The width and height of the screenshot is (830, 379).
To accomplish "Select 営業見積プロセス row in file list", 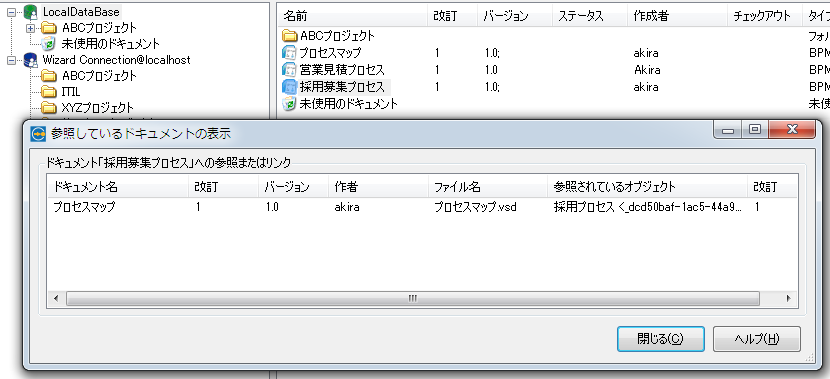I will pyautogui.click(x=554, y=70).
